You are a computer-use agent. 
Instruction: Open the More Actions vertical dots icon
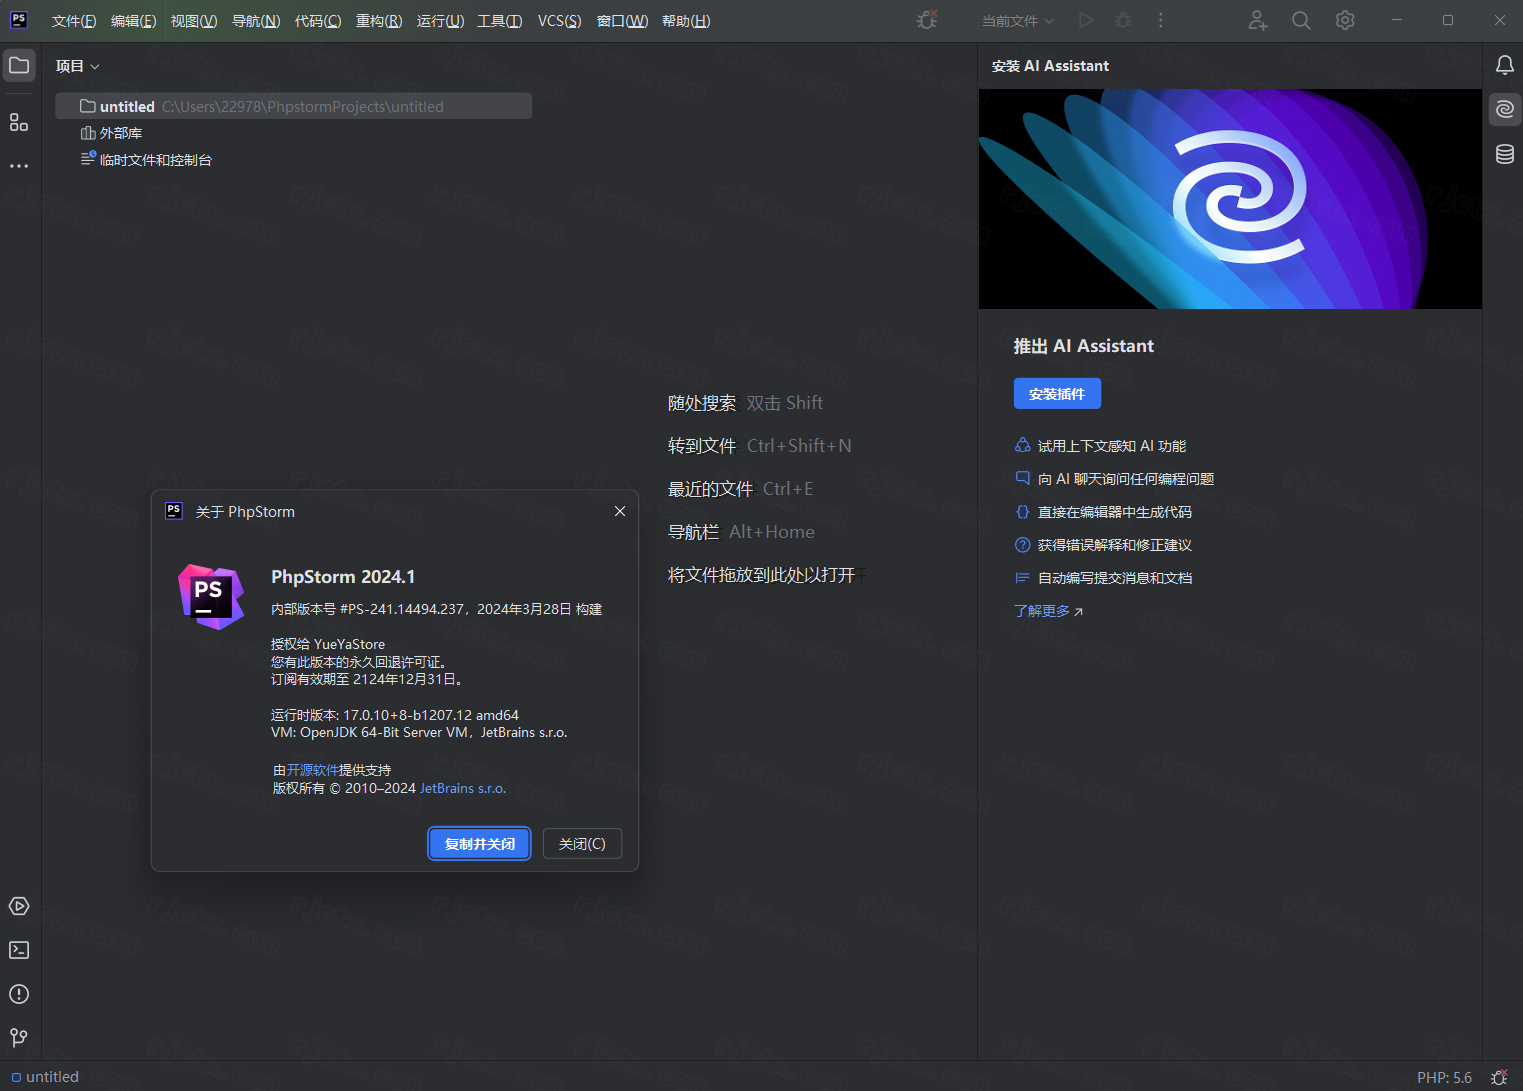(x=1160, y=20)
